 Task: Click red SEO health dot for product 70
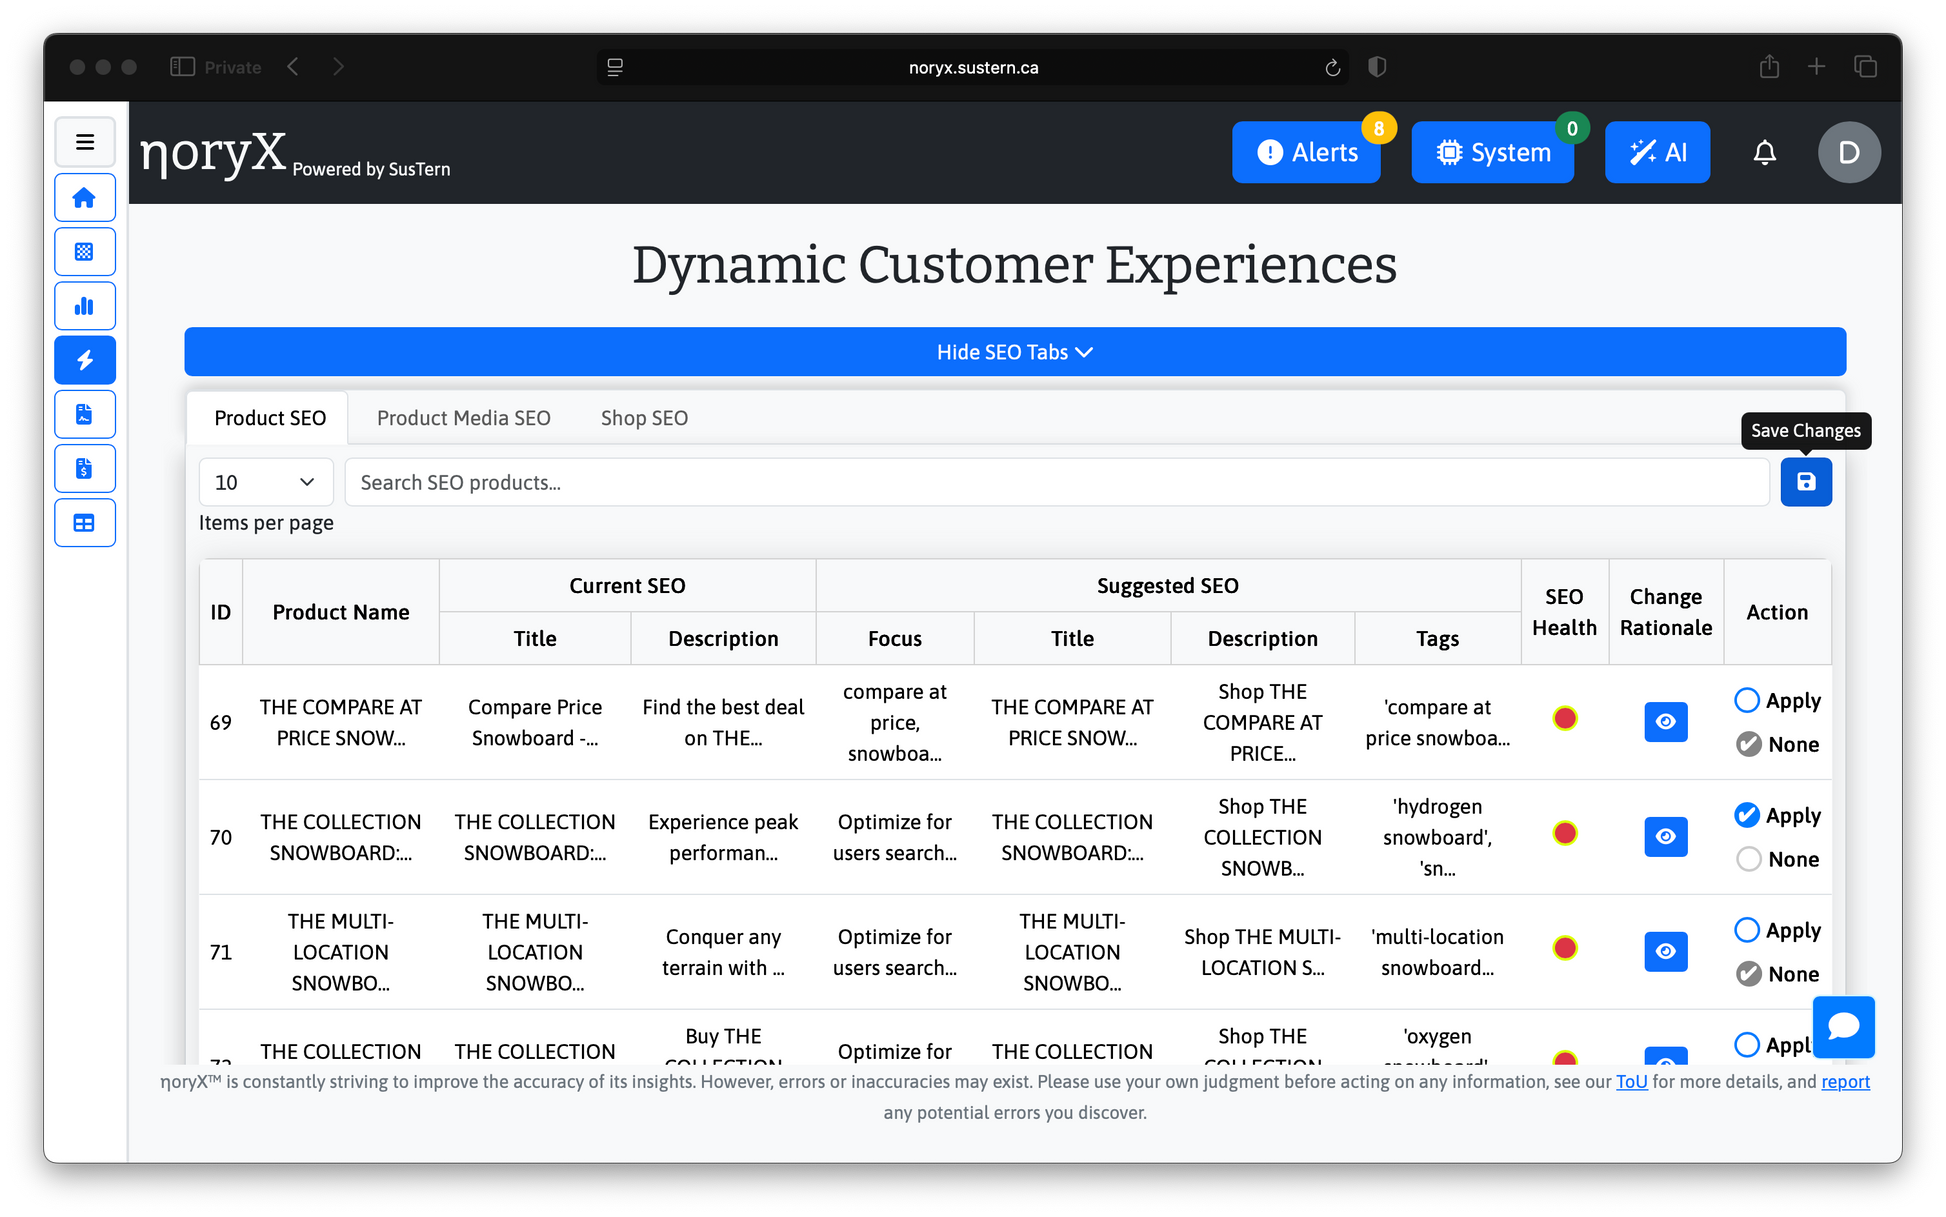1565,833
